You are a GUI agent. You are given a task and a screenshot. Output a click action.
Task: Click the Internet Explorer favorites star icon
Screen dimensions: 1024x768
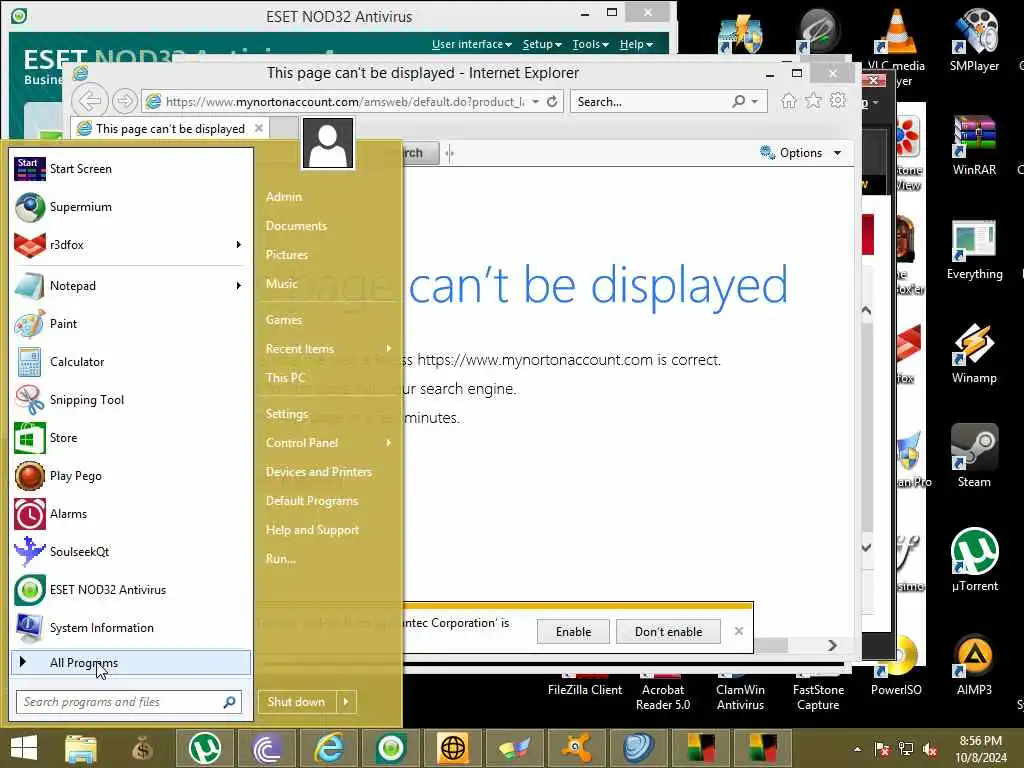[813, 101]
